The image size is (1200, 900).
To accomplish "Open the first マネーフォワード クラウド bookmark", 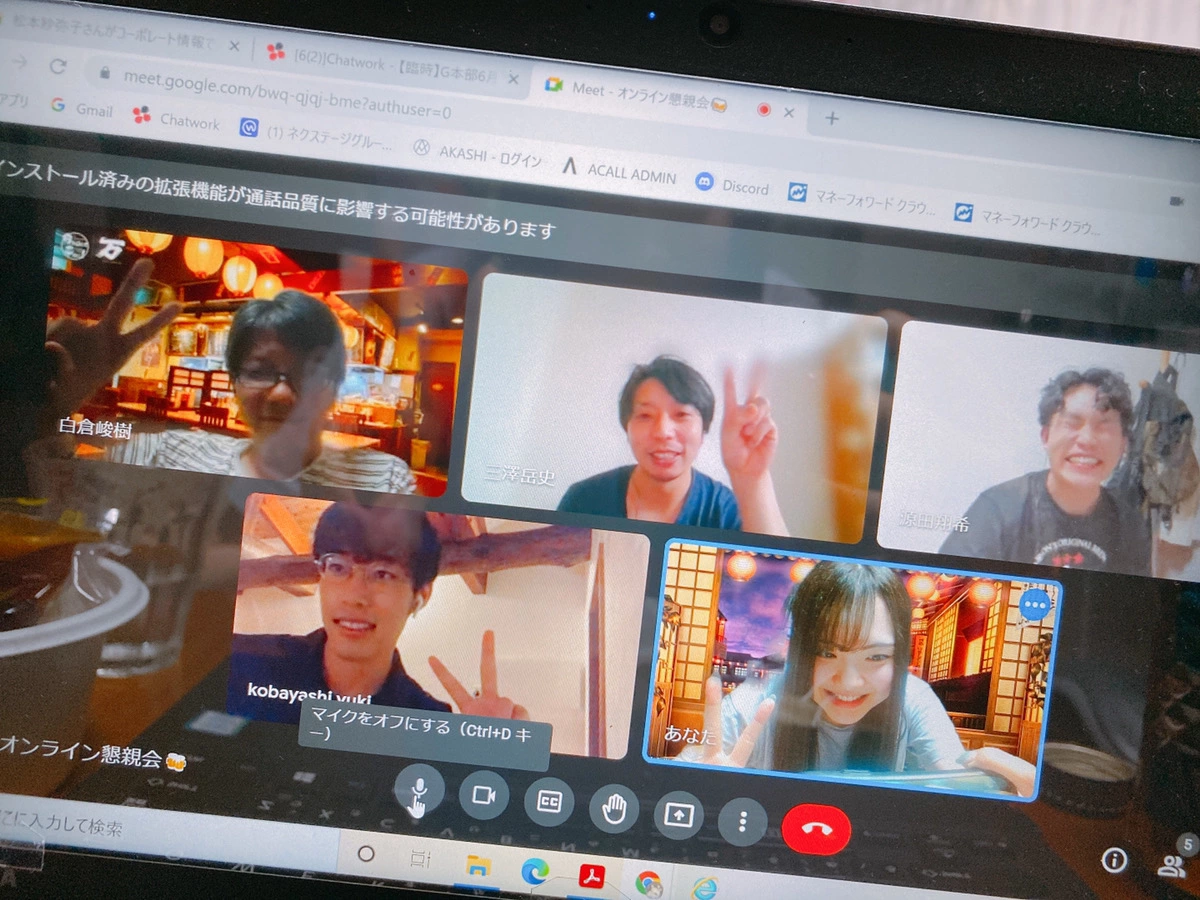I will [x=863, y=201].
